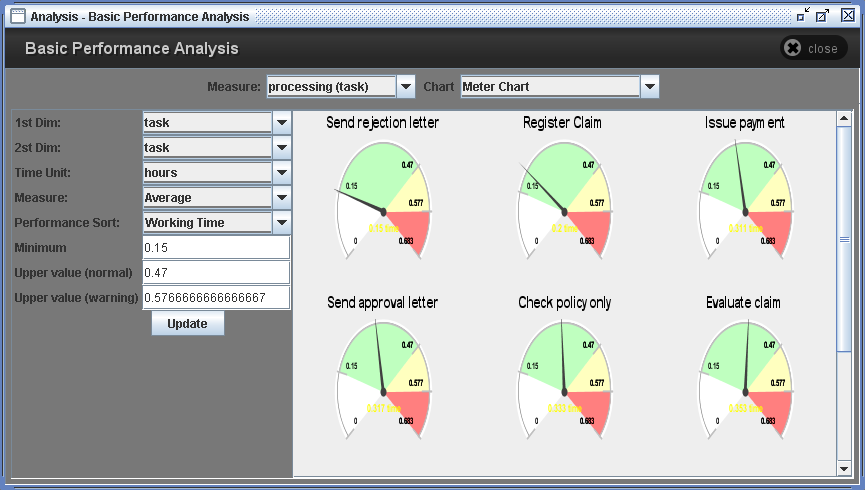
Task: Focus the Upper value (normal) field
Action: pyautogui.click(x=216, y=273)
